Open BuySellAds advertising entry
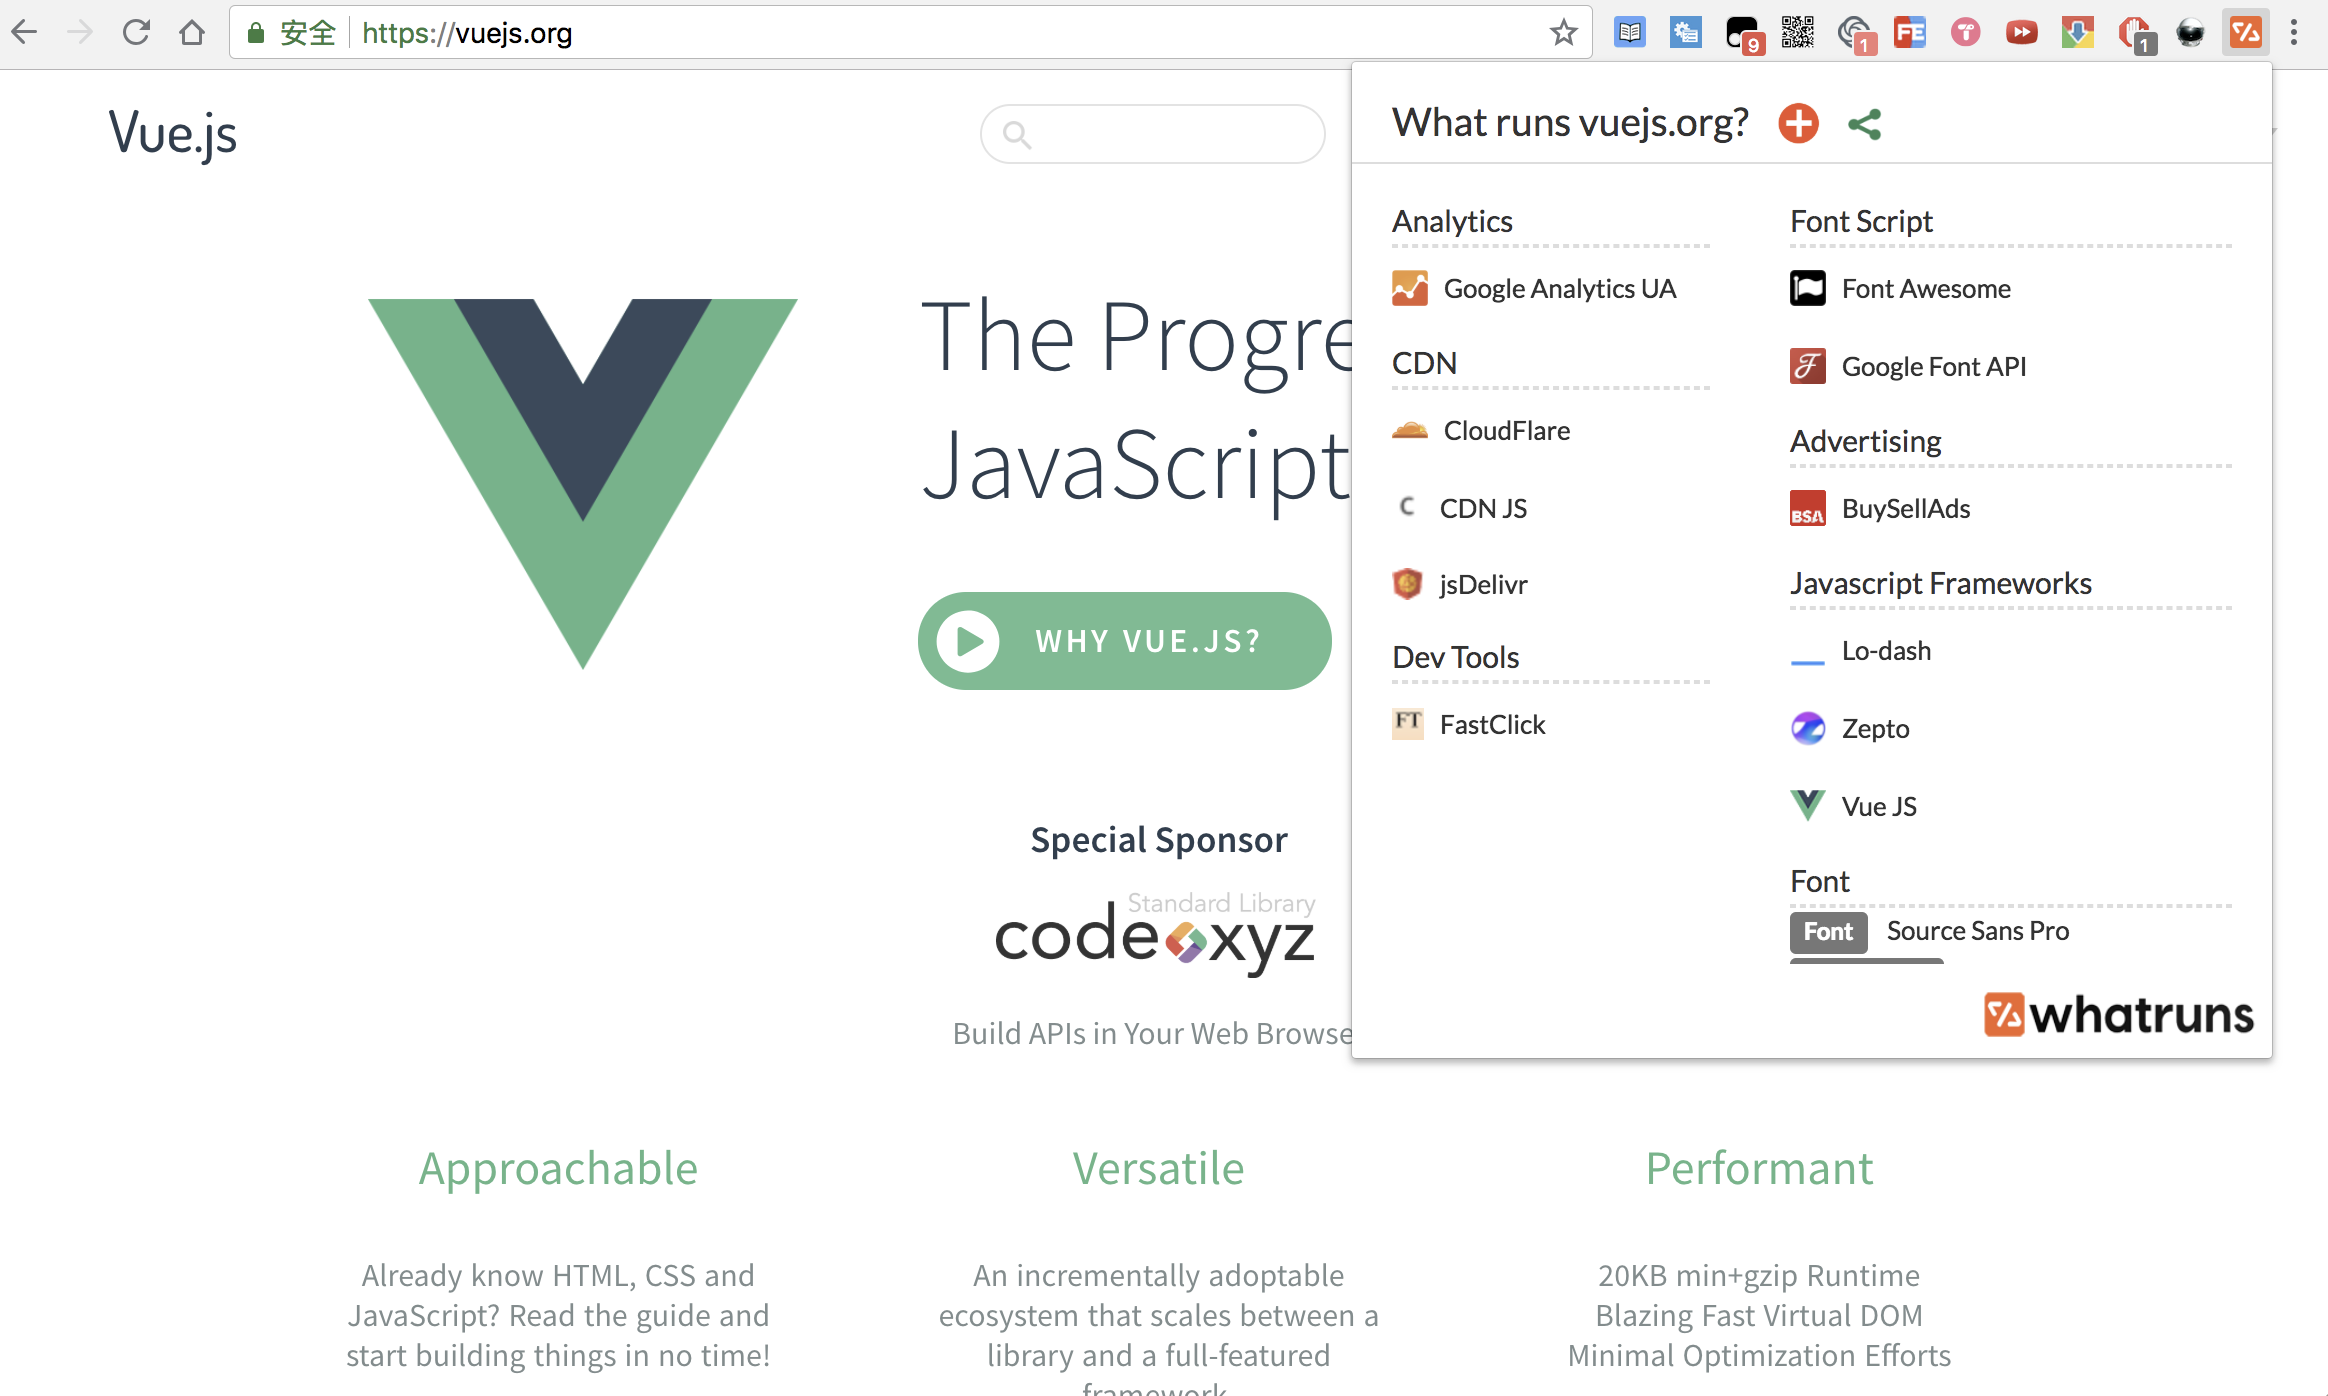This screenshot has height=1396, width=2328. (1905, 509)
